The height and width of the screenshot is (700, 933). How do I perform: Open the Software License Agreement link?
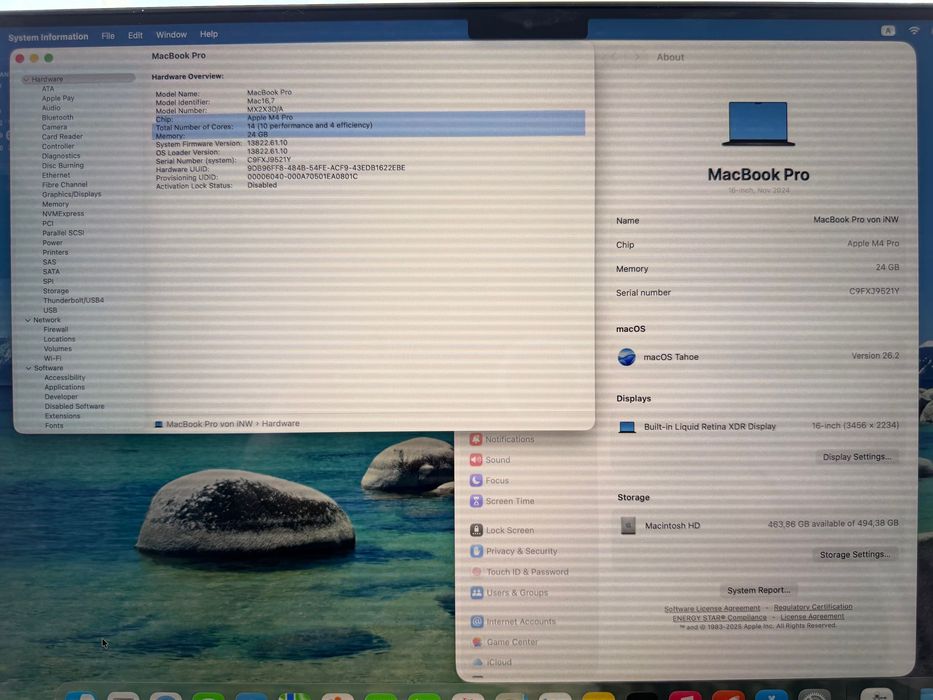(712, 608)
